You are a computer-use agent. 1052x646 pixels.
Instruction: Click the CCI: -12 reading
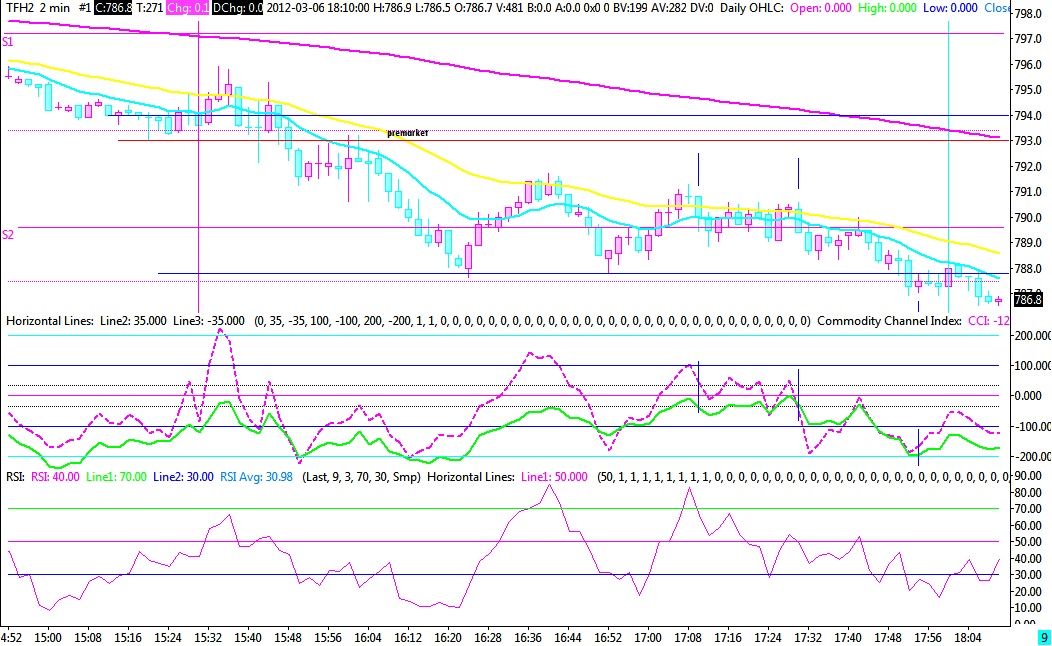coord(988,321)
